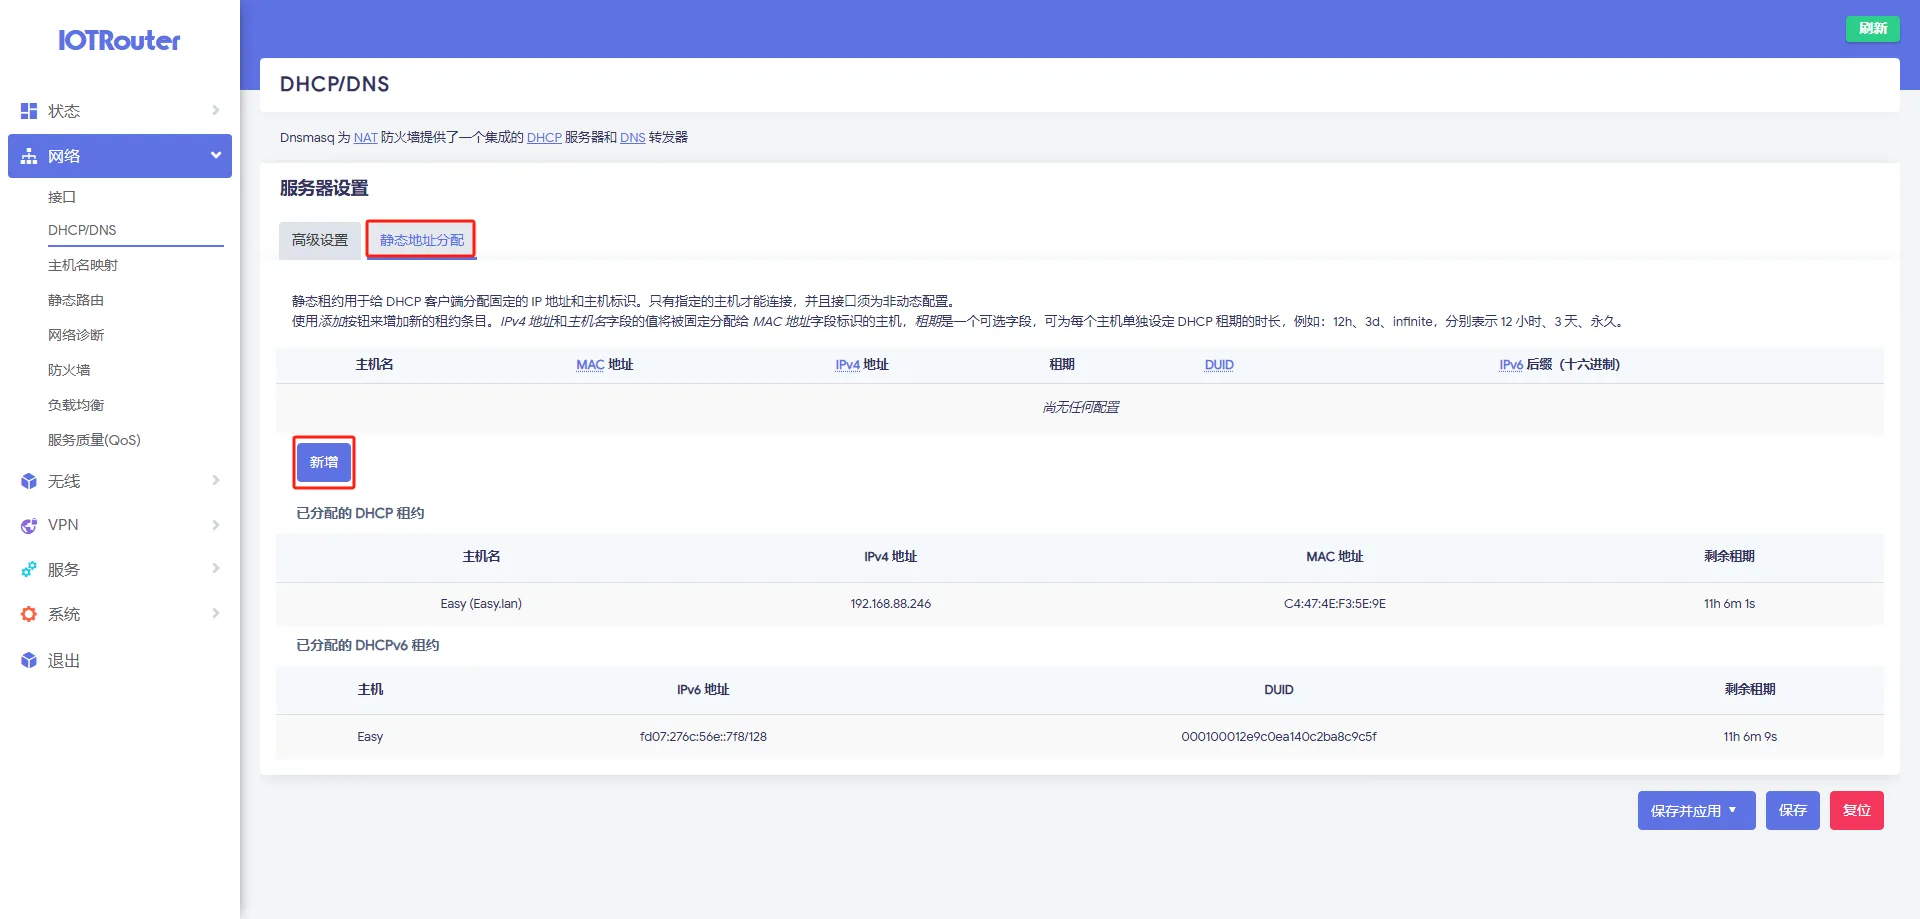Click the network topology icon in sidebar
This screenshot has width=1920, height=919.
[29, 156]
